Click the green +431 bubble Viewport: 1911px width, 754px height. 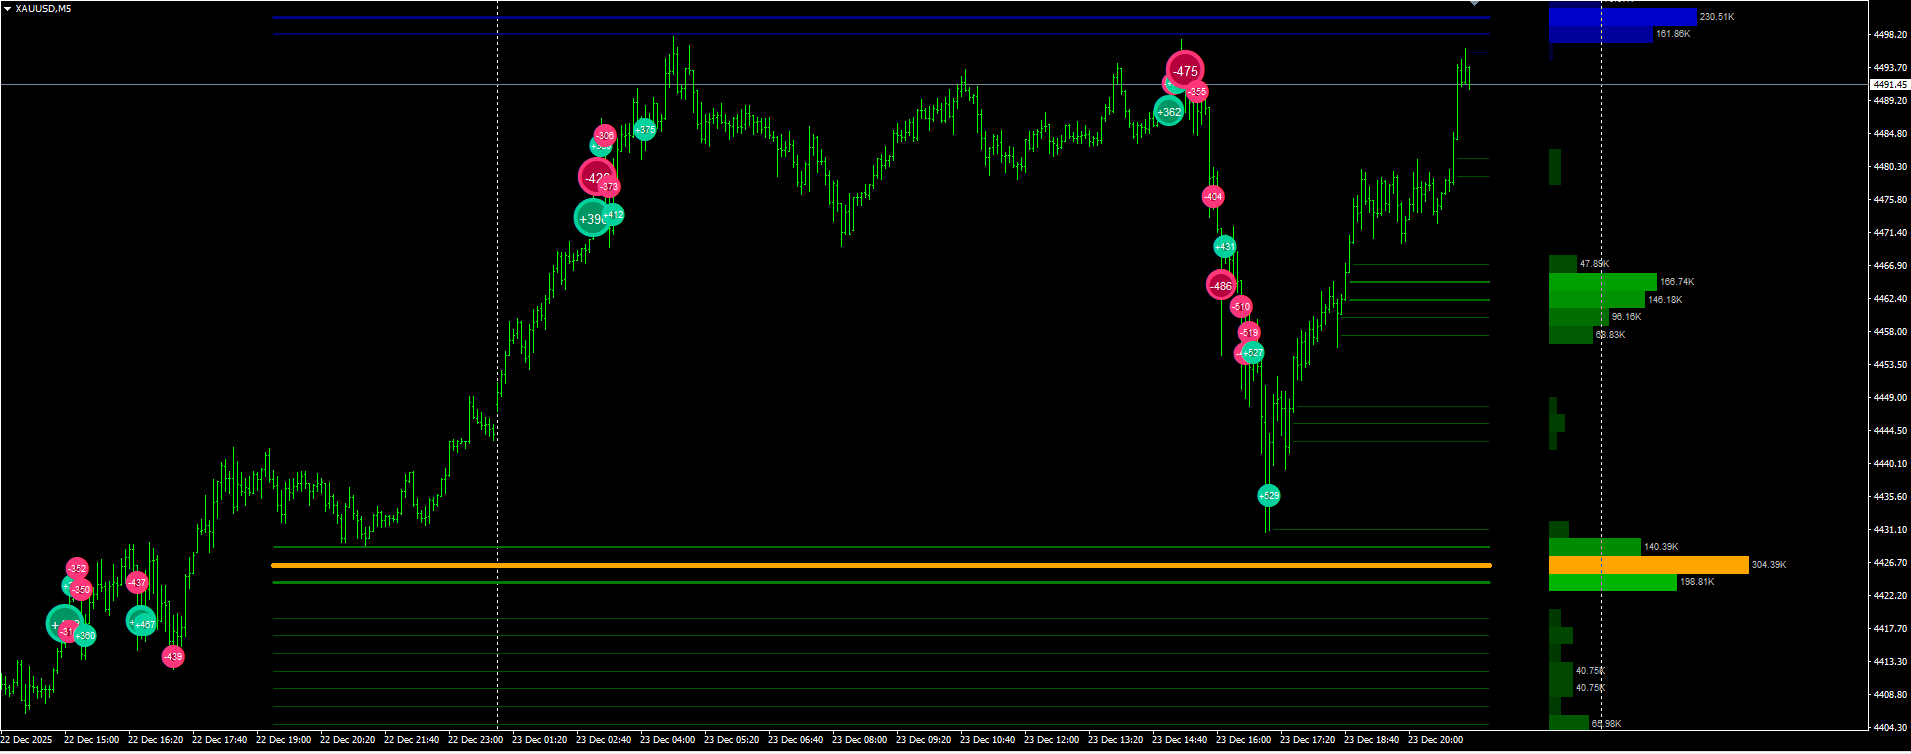(x=1225, y=246)
